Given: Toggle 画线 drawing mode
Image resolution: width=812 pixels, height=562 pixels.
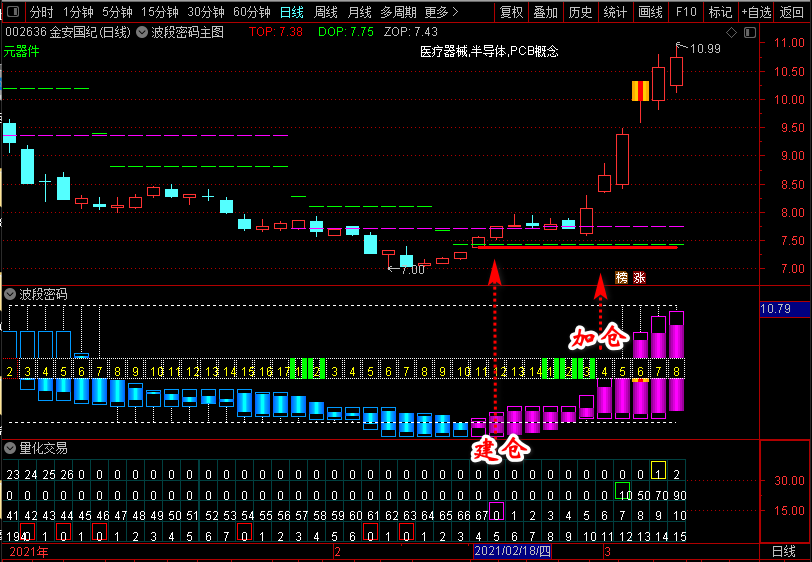Looking at the screenshot, I should coord(650,12).
